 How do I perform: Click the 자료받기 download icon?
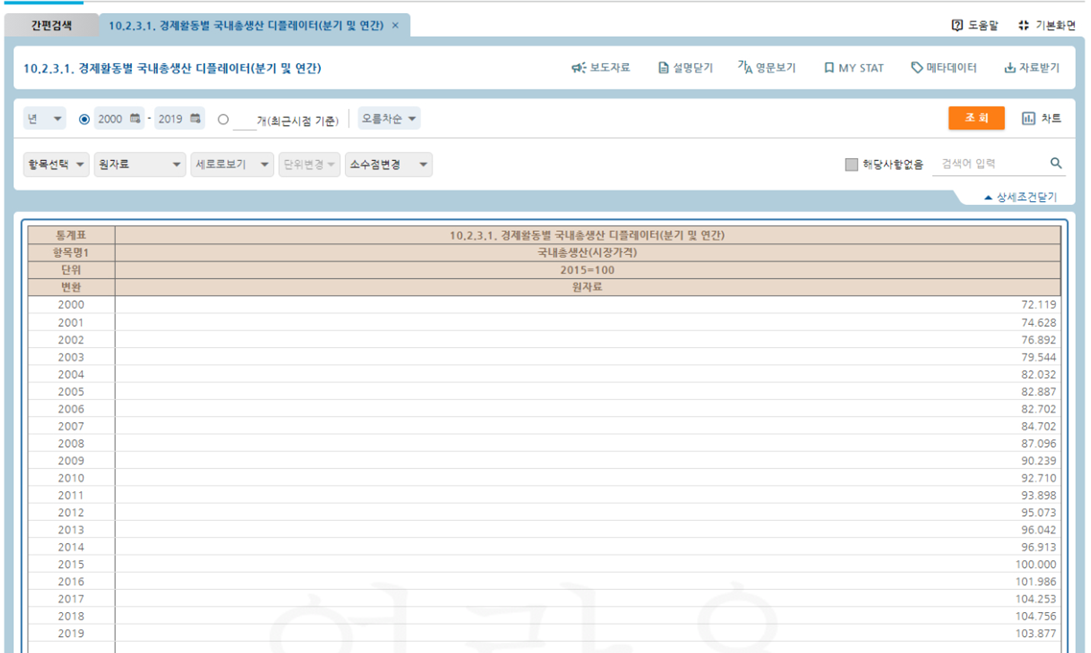(1009, 68)
